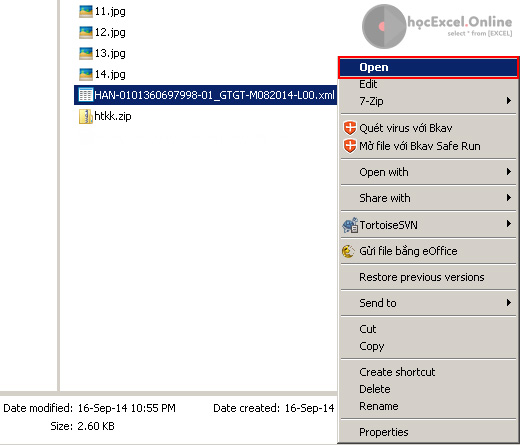Screen dimensions: 520x445
Task: Select the 13.jpg picture icon
Action: (86, 53)
